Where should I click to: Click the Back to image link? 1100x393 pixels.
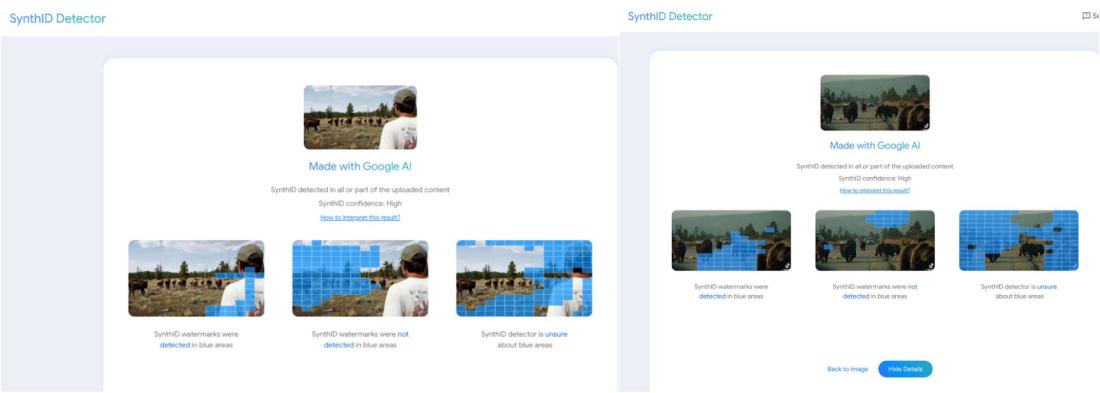(x=847, y=369)
